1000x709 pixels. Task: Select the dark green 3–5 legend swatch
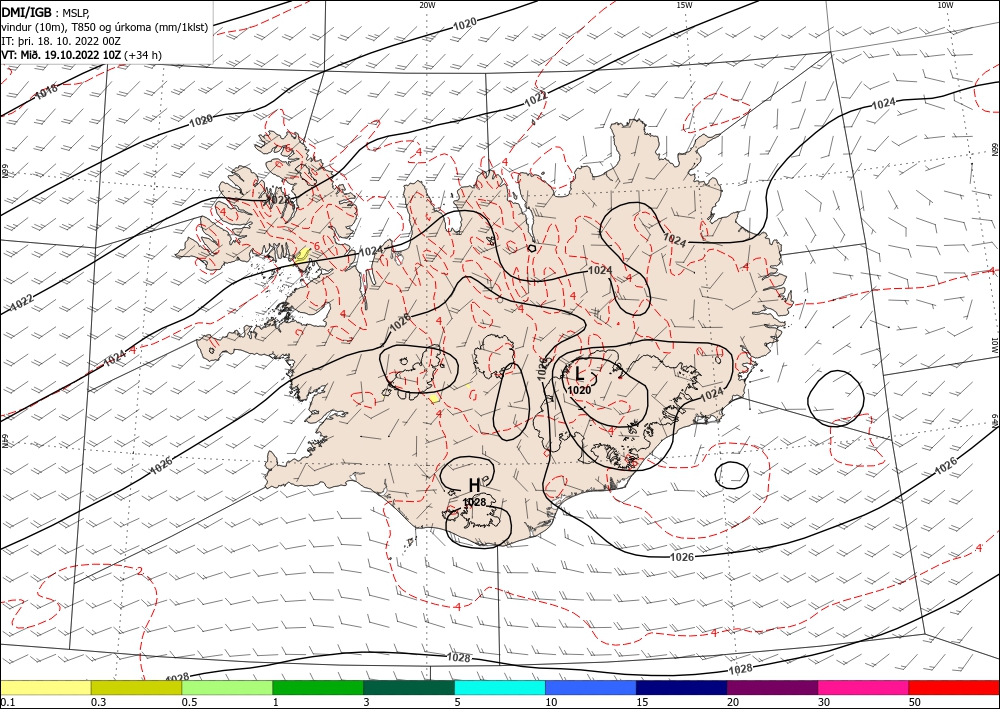pos(409,687)
